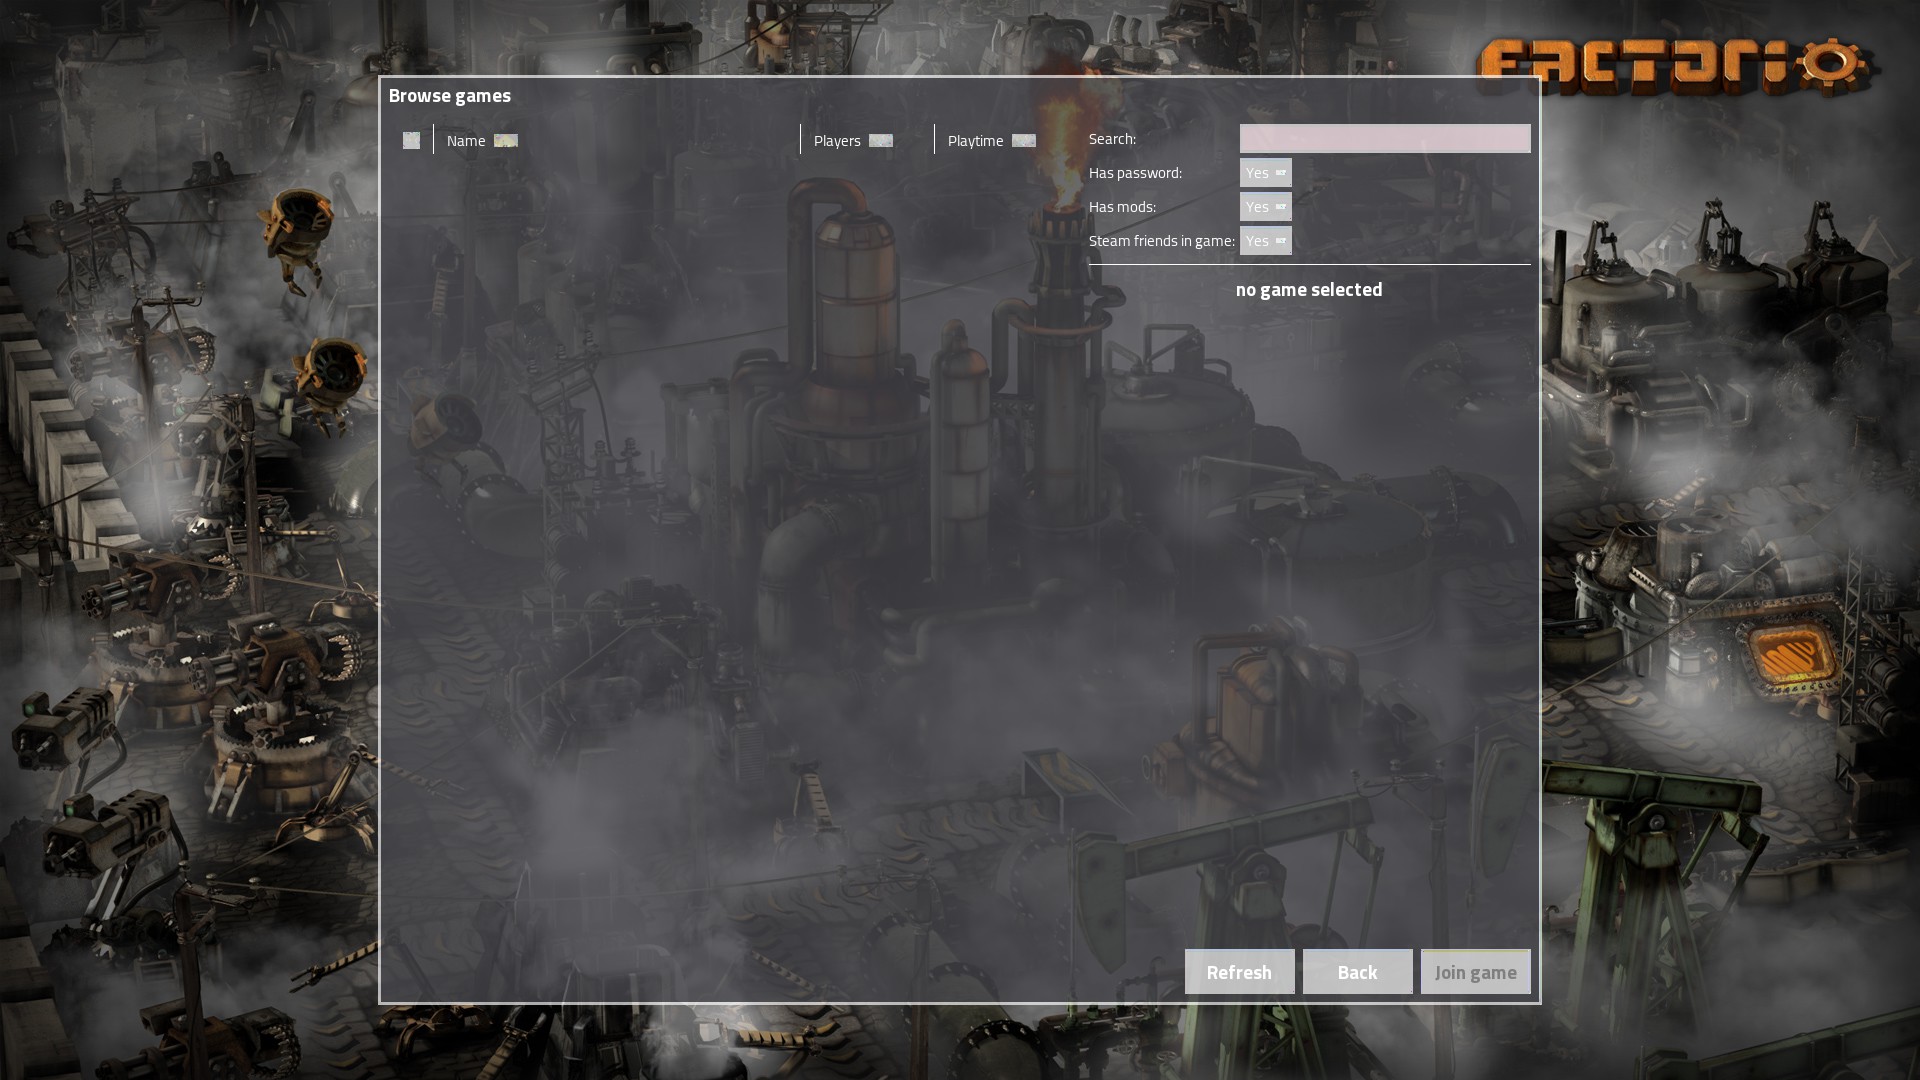
Task: Click the Join game button
Action: (1476, 972)
